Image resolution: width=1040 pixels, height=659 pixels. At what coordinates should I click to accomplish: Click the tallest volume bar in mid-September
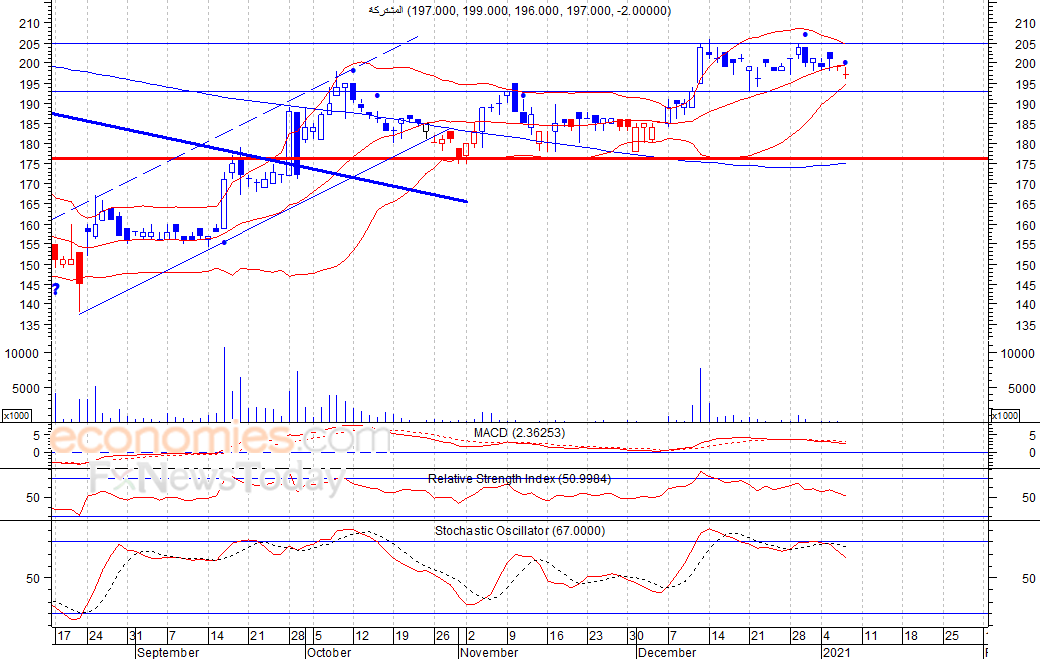(224, 385)
